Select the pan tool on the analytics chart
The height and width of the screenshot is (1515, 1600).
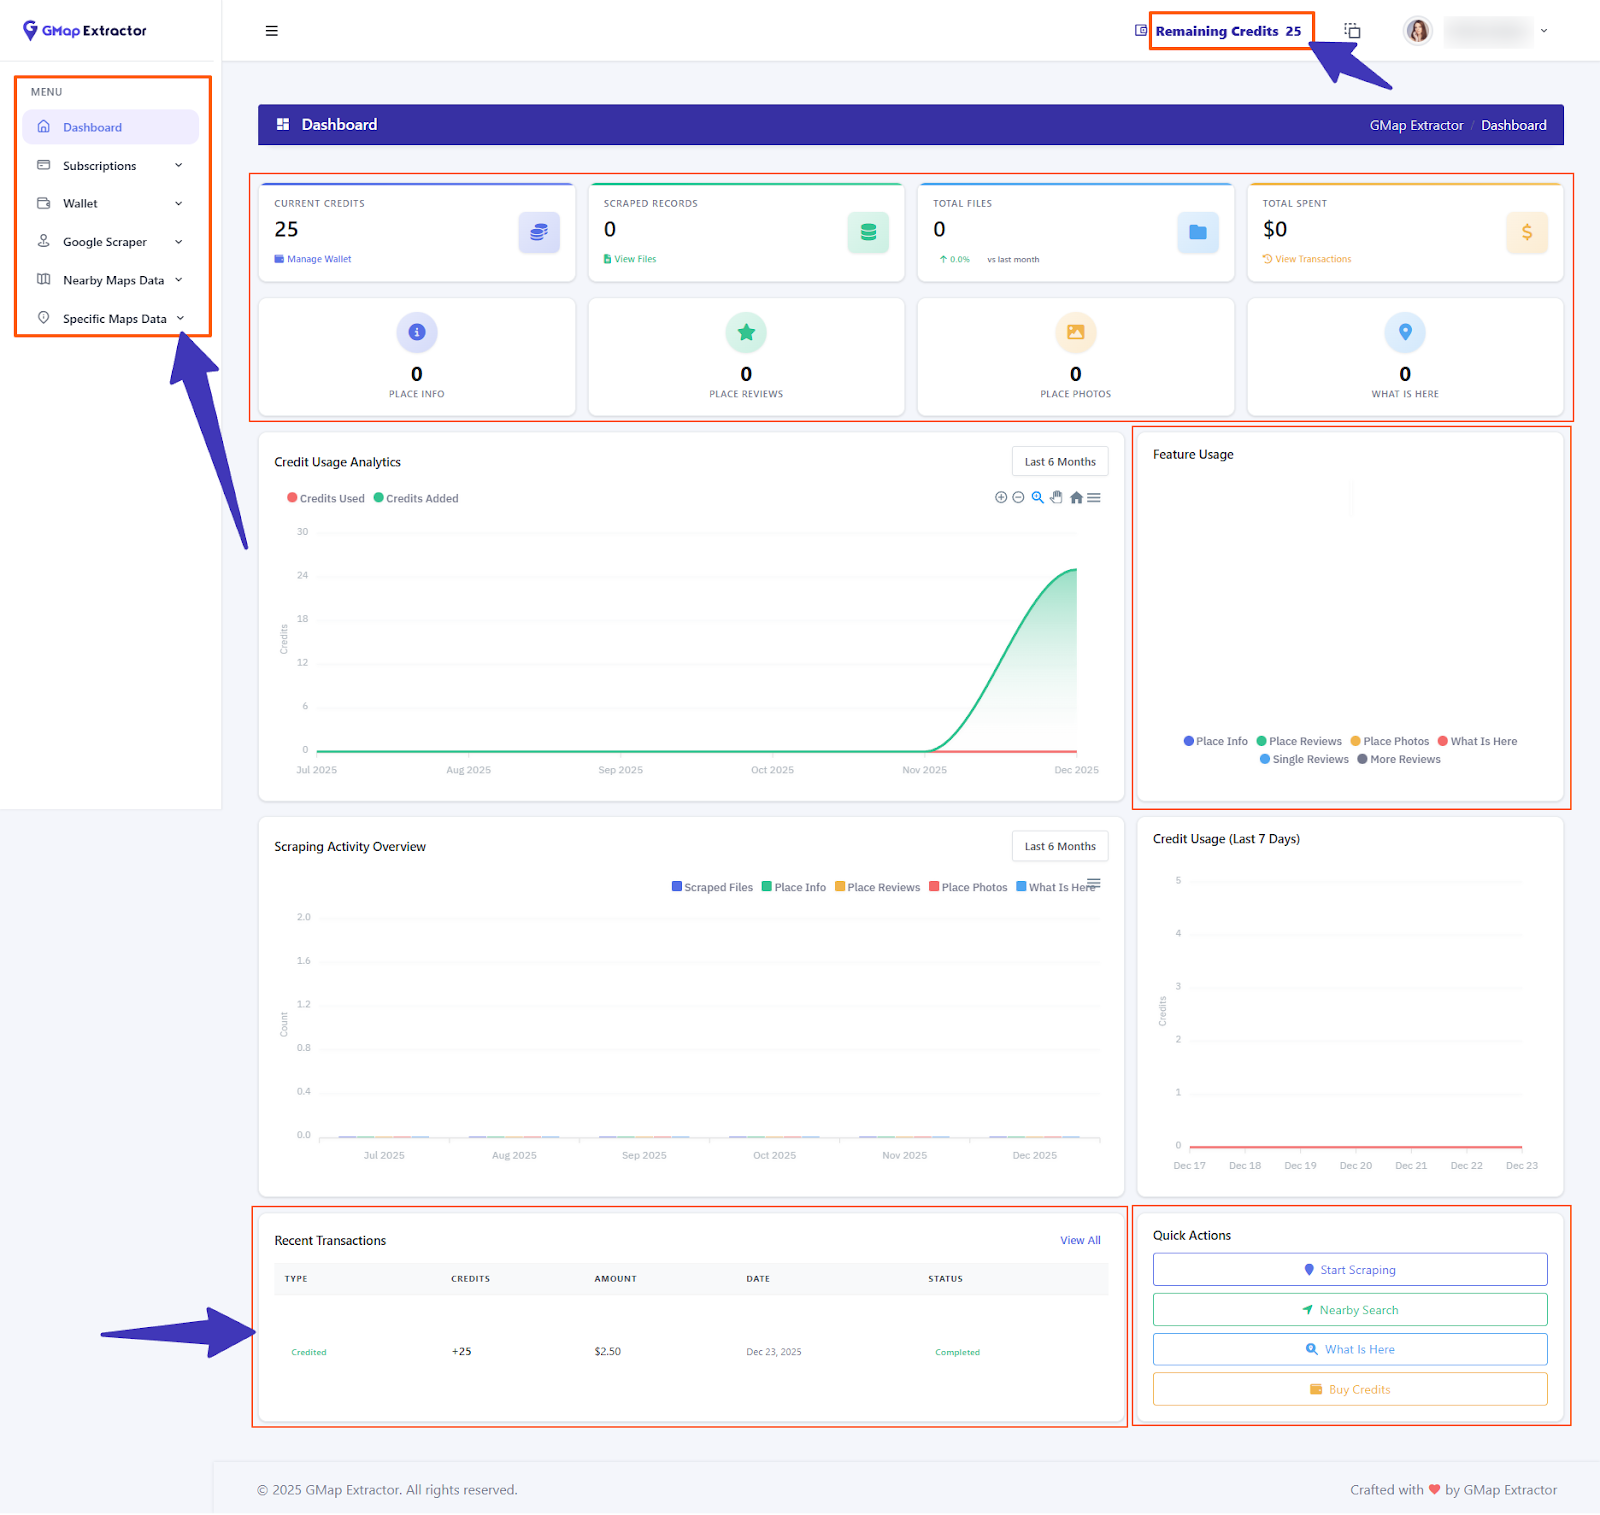[1056, 497]
